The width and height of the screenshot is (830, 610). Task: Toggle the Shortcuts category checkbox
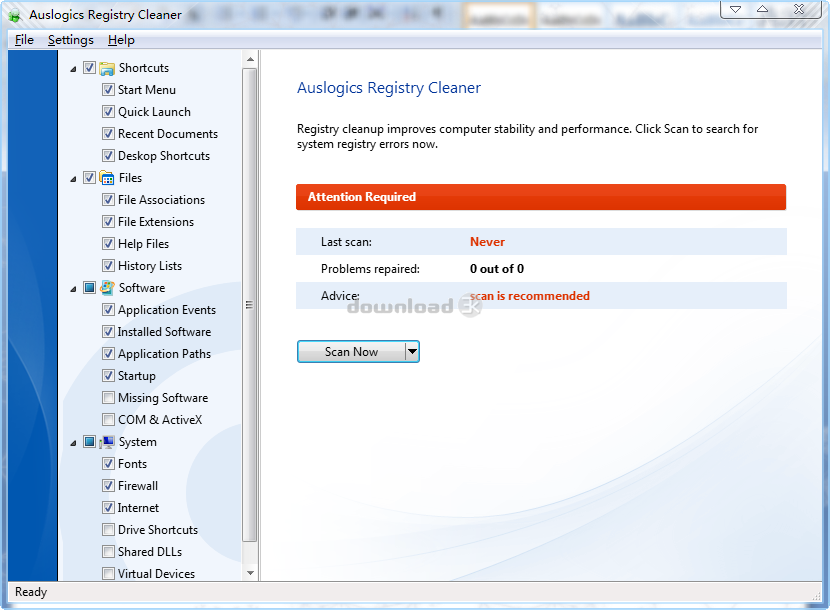click(89, 68)
